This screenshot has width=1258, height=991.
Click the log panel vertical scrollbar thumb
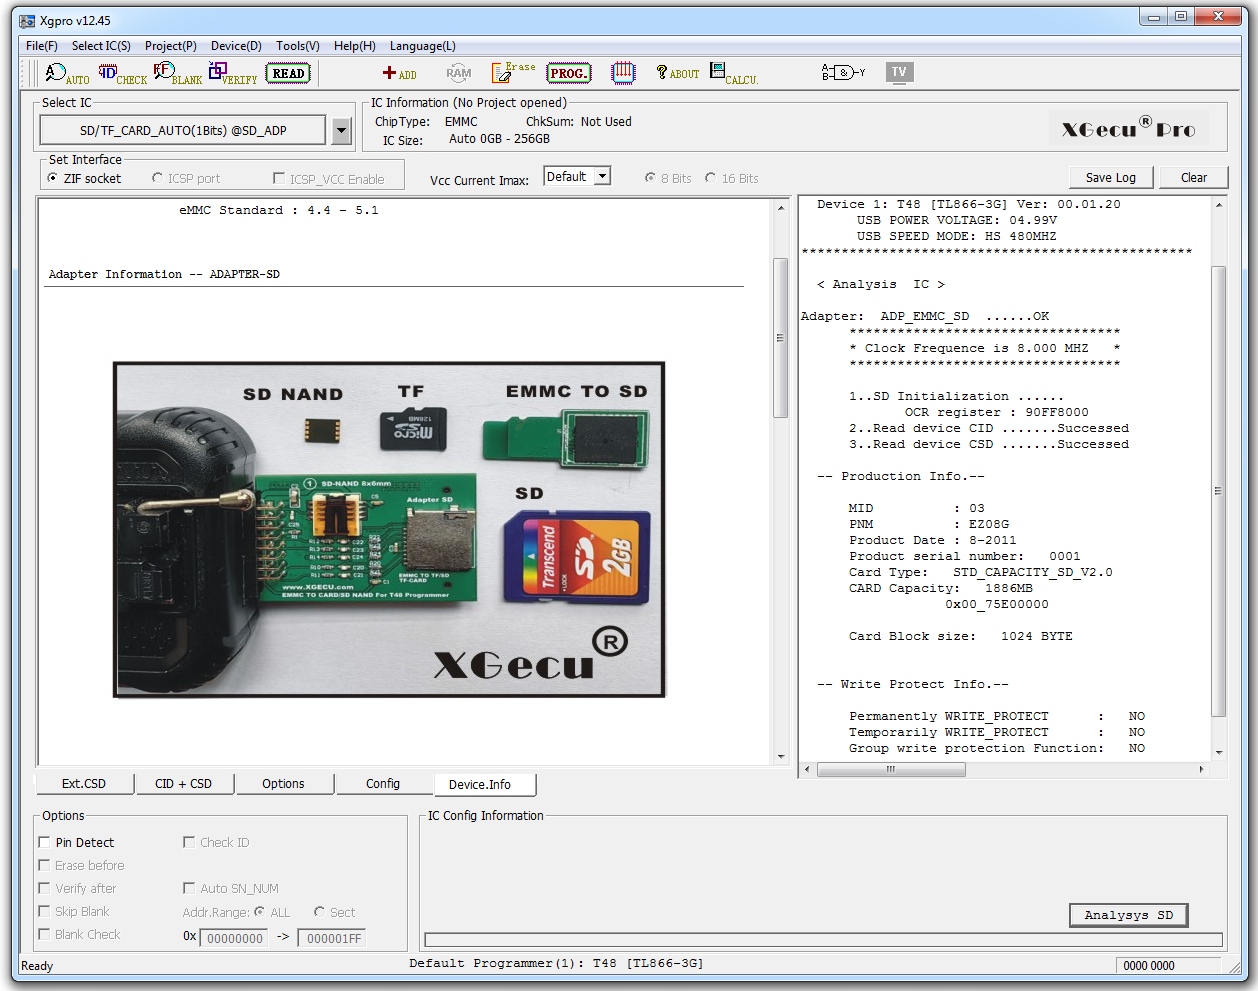(1219, 491)
